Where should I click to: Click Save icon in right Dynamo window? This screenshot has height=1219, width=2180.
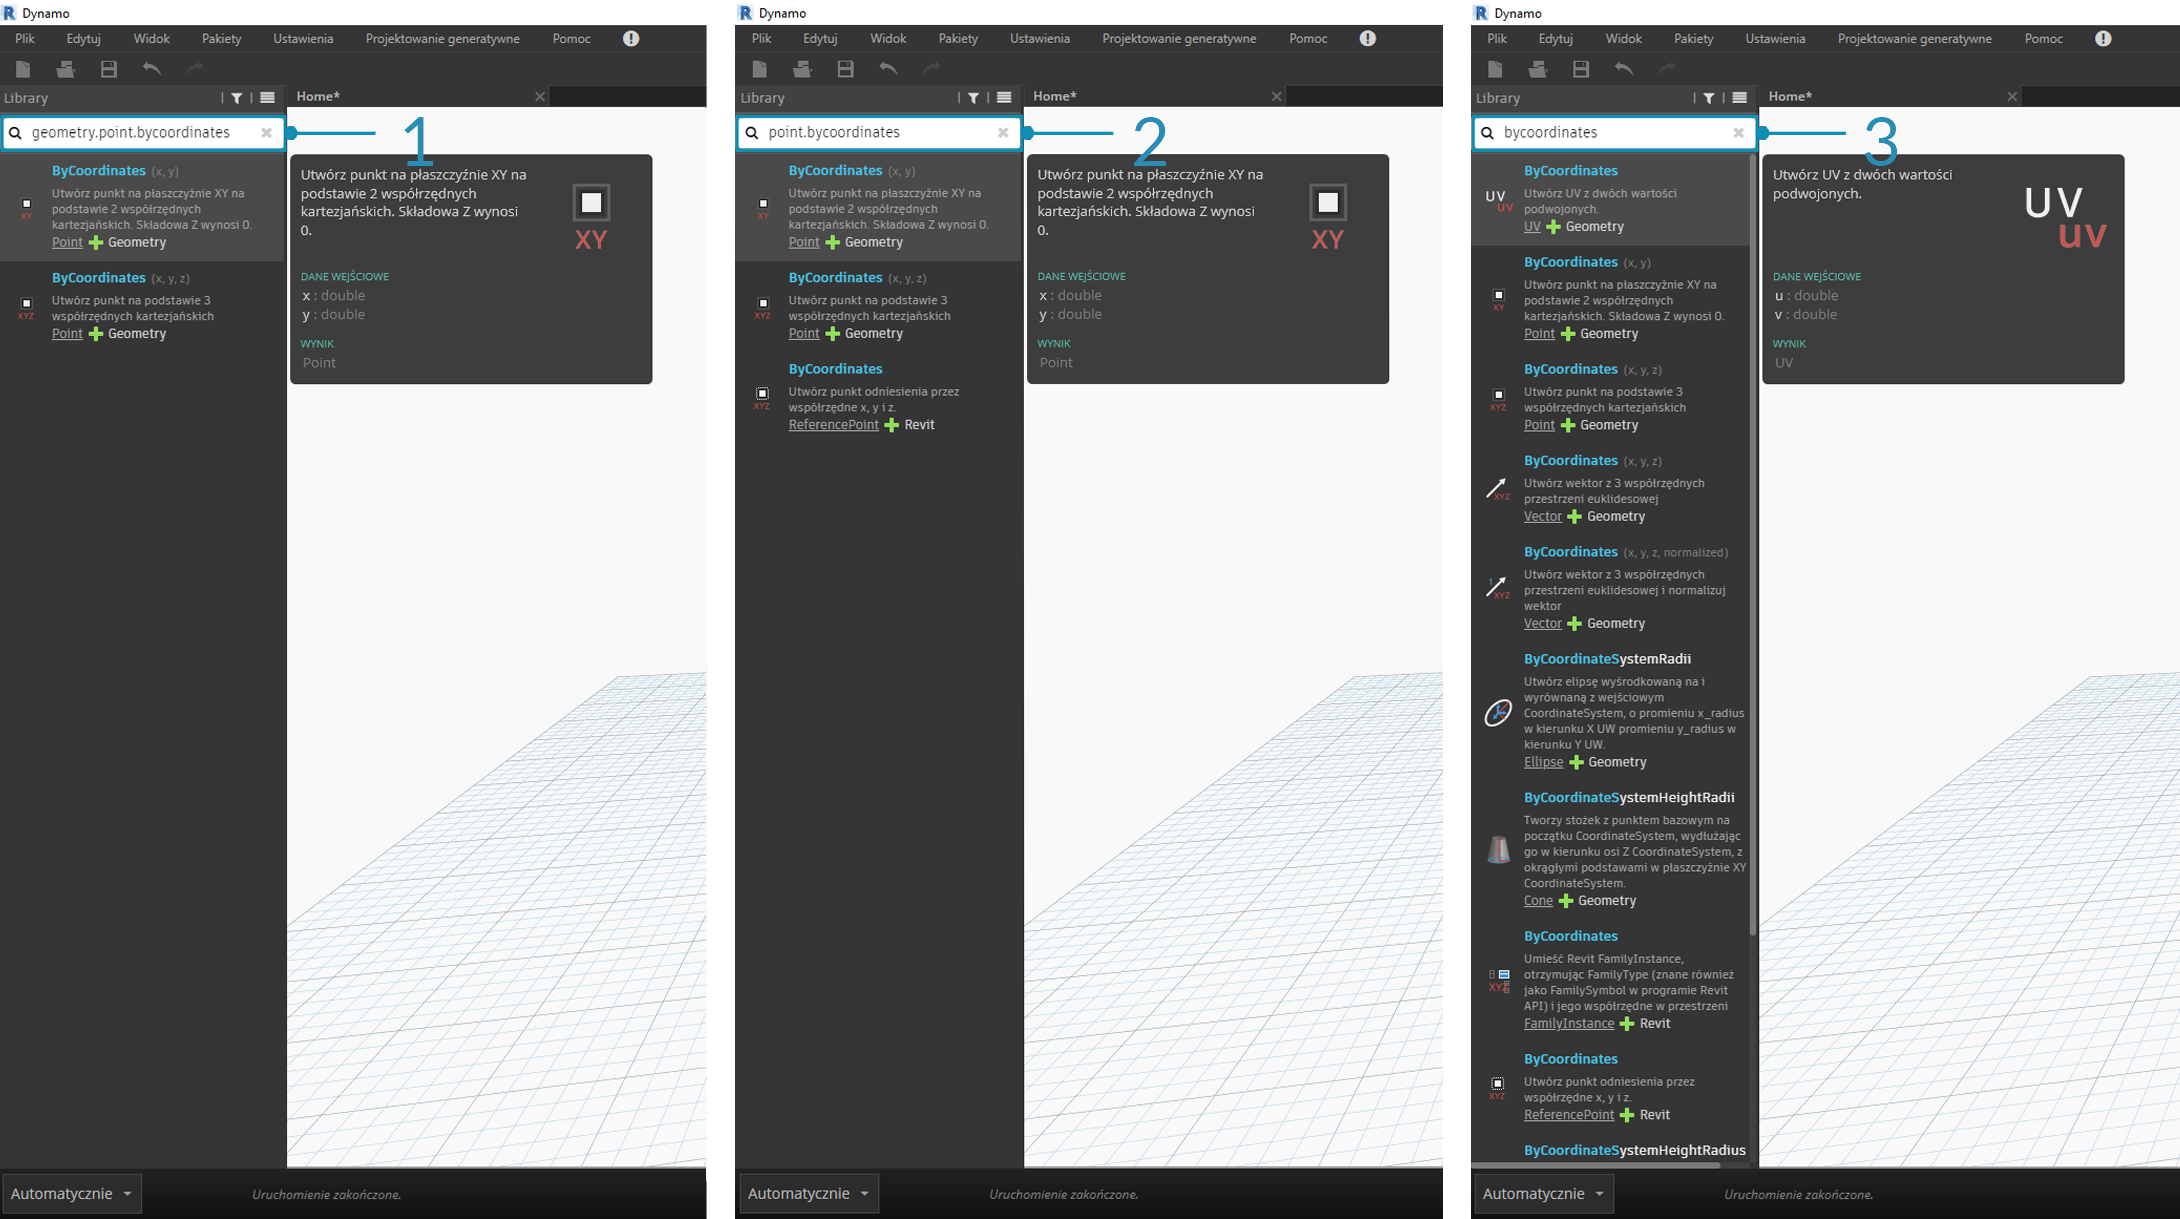1581,69
